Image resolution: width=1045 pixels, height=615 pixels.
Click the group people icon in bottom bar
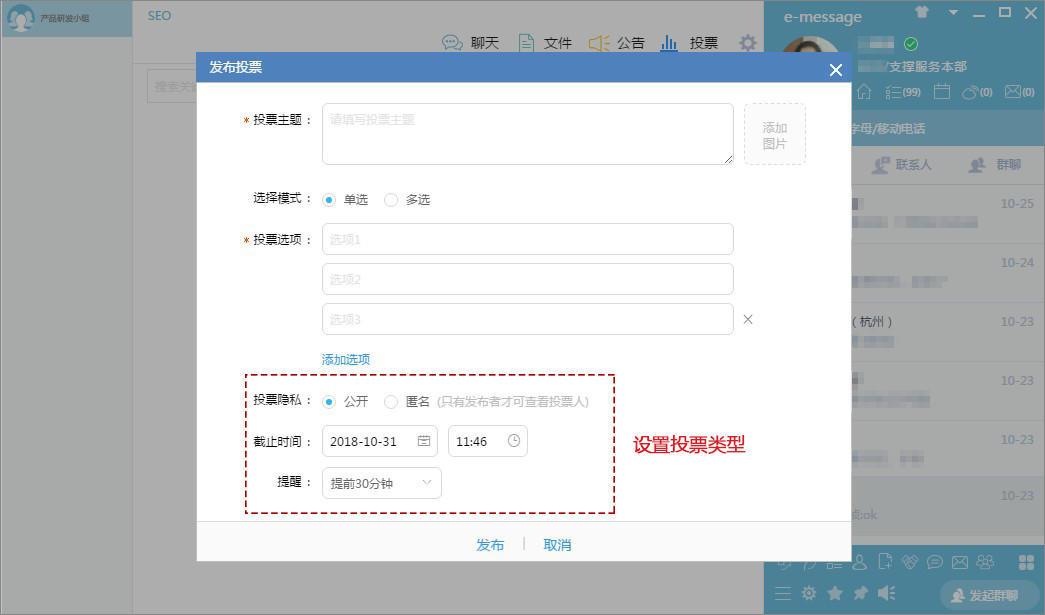point(984,562)
